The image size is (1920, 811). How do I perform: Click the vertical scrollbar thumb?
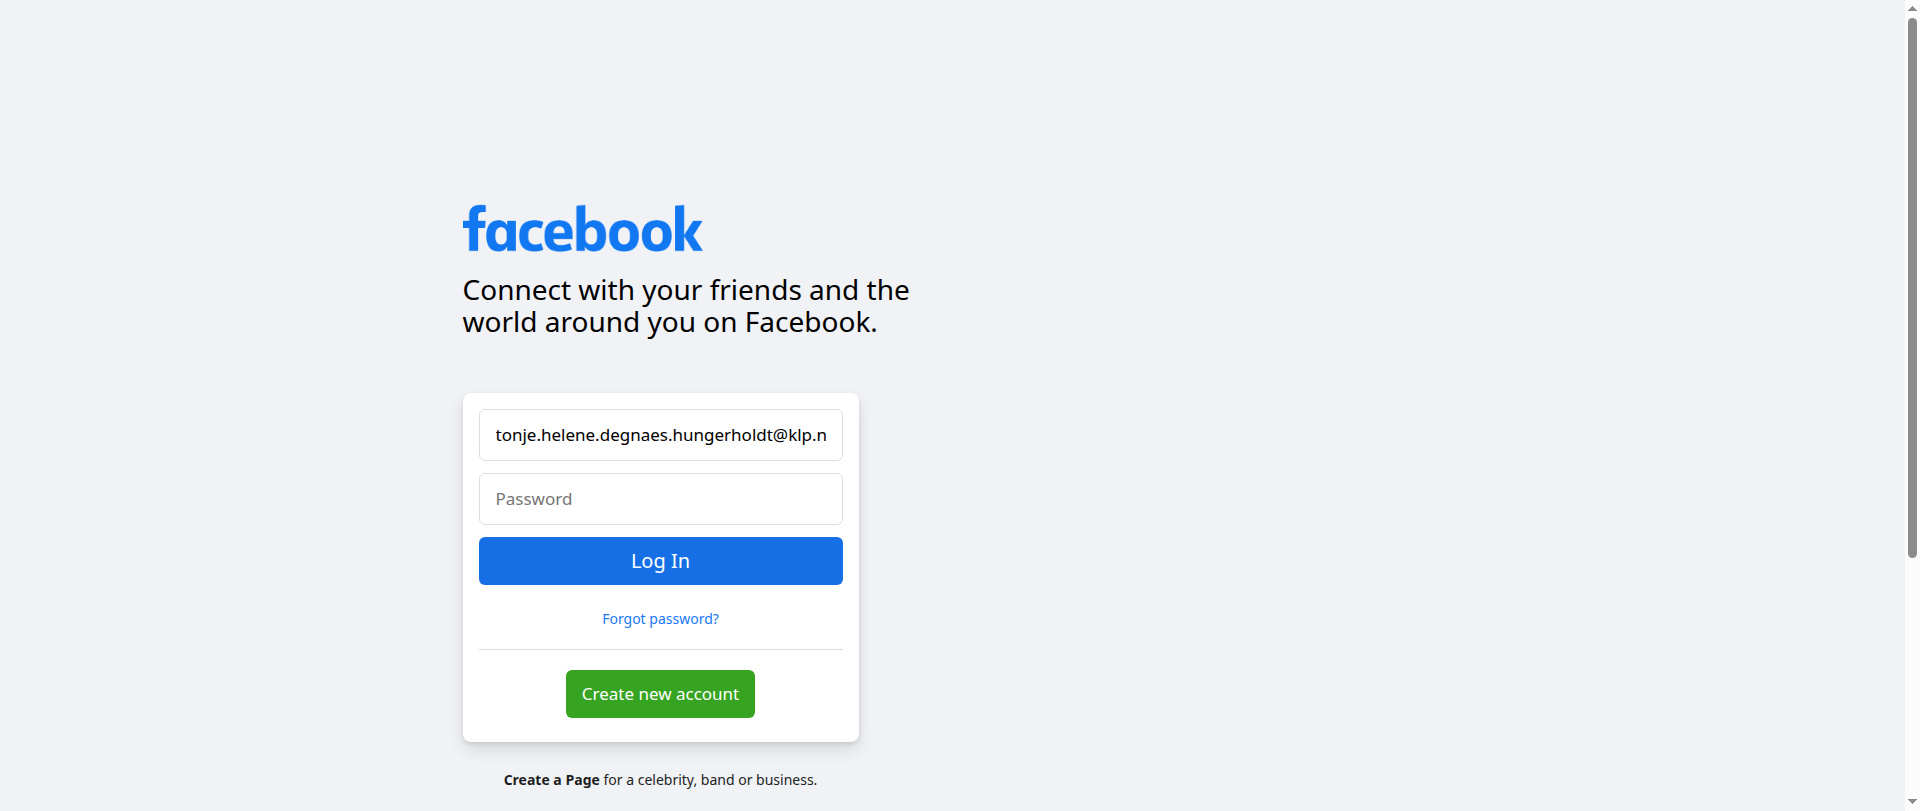1912,287
